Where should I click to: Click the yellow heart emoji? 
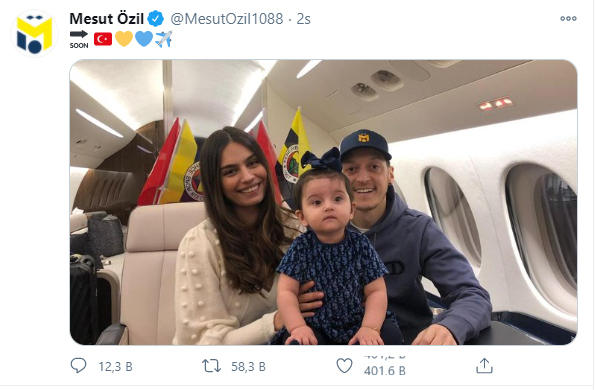124,39
